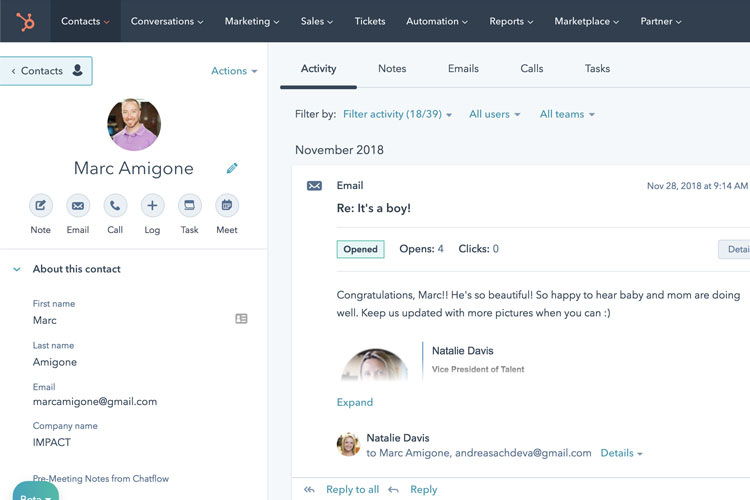
Task: Click the Task icon button
Action: (189, 206)
